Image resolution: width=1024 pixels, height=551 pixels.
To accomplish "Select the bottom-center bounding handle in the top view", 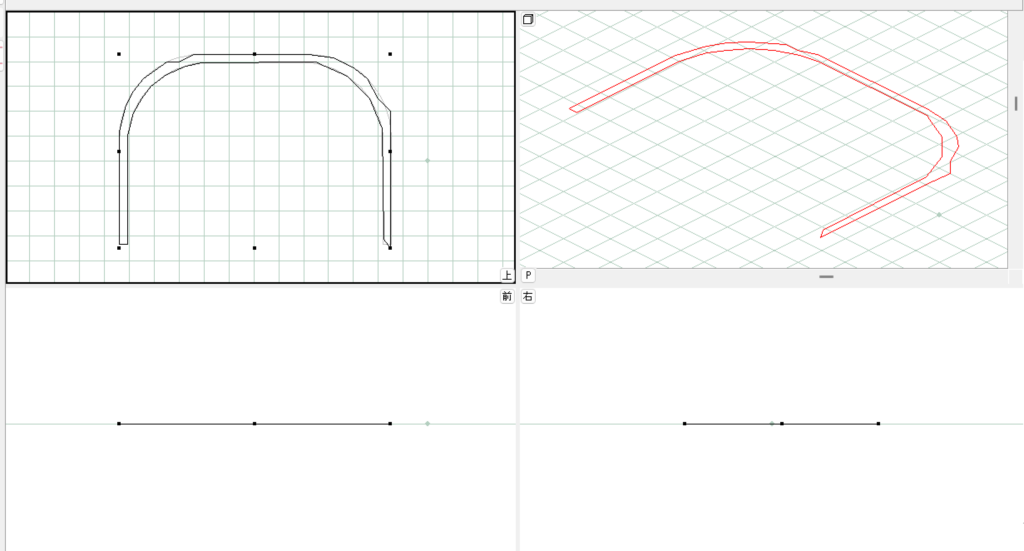I will coord(255,248).
